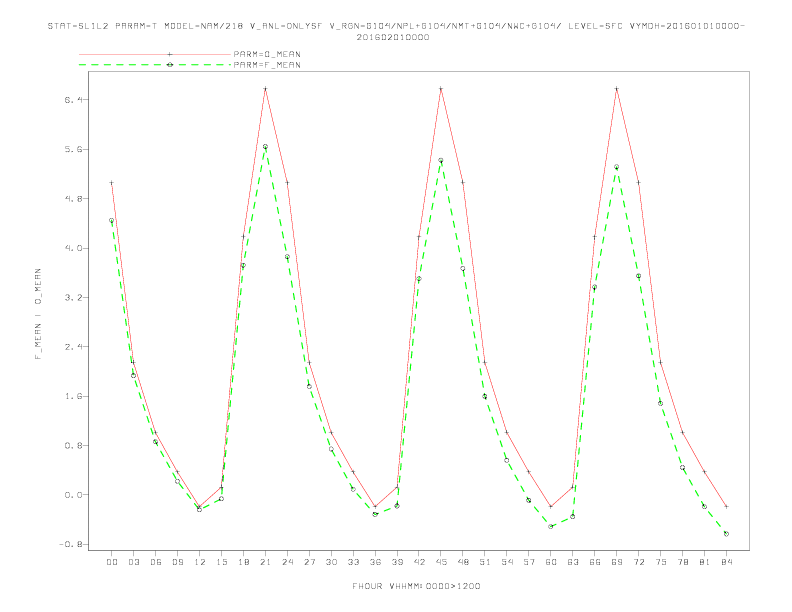The width and height of the screenshot is (792, 612).
Task: Click the green dashed legend line sample
Action: [155, 65]
